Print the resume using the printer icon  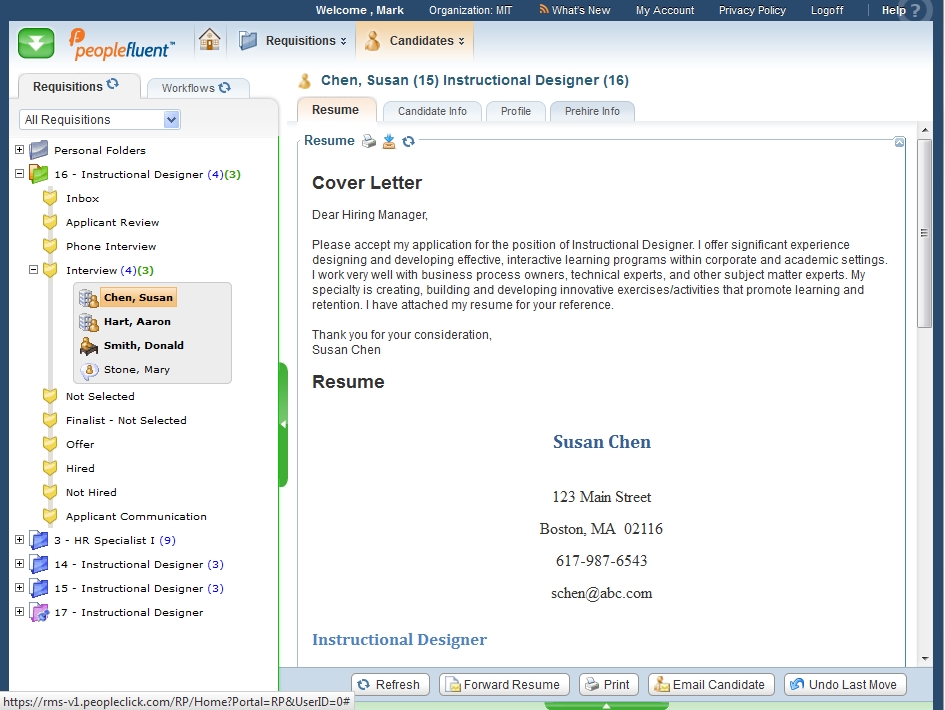(369, 141)
